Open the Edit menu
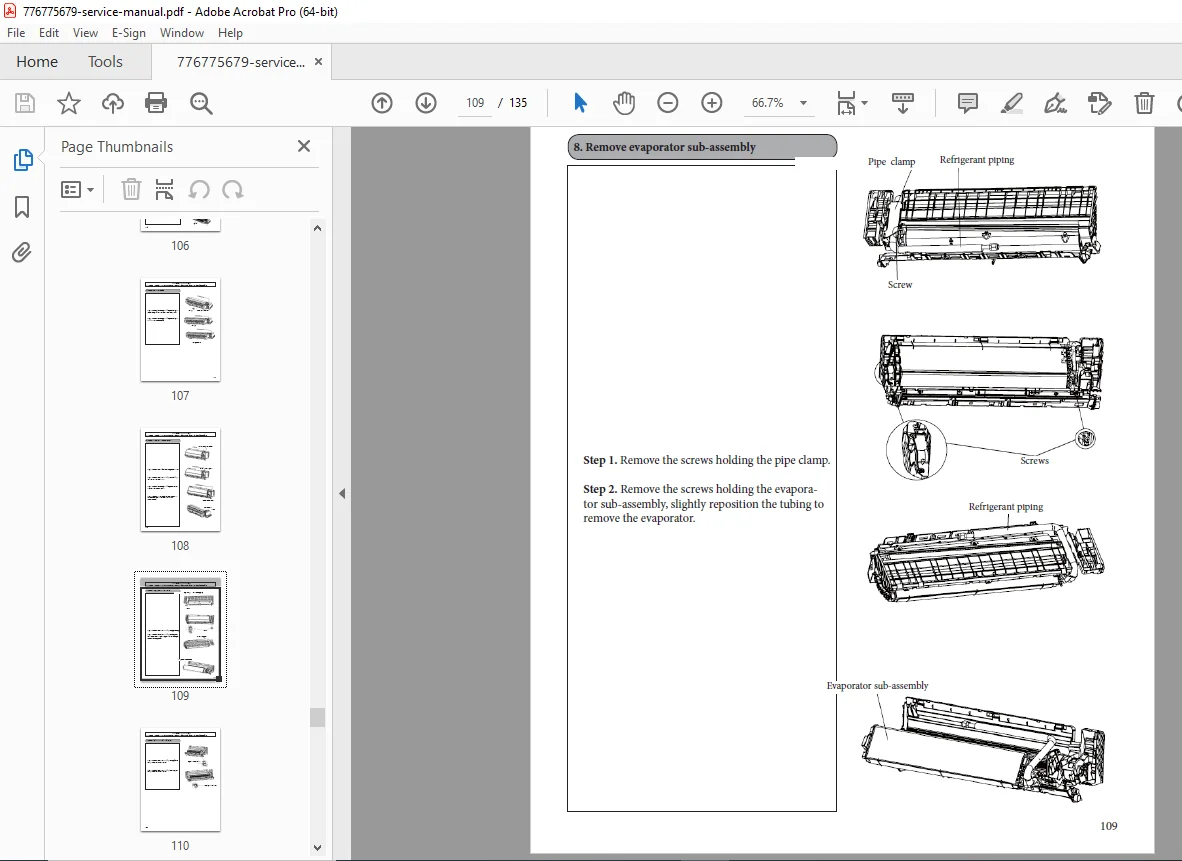 (x=49, y=33)
